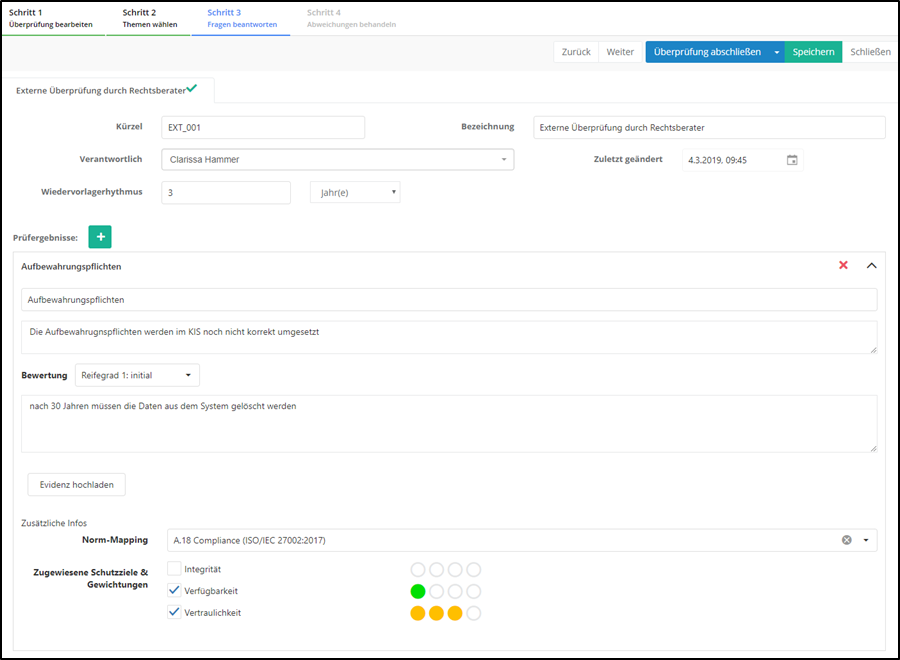Image resolution: width=900 pixels, height=660 pixels.
Task: Click the green Verfügbarkeit weighting dot
Action: [418, 591]
